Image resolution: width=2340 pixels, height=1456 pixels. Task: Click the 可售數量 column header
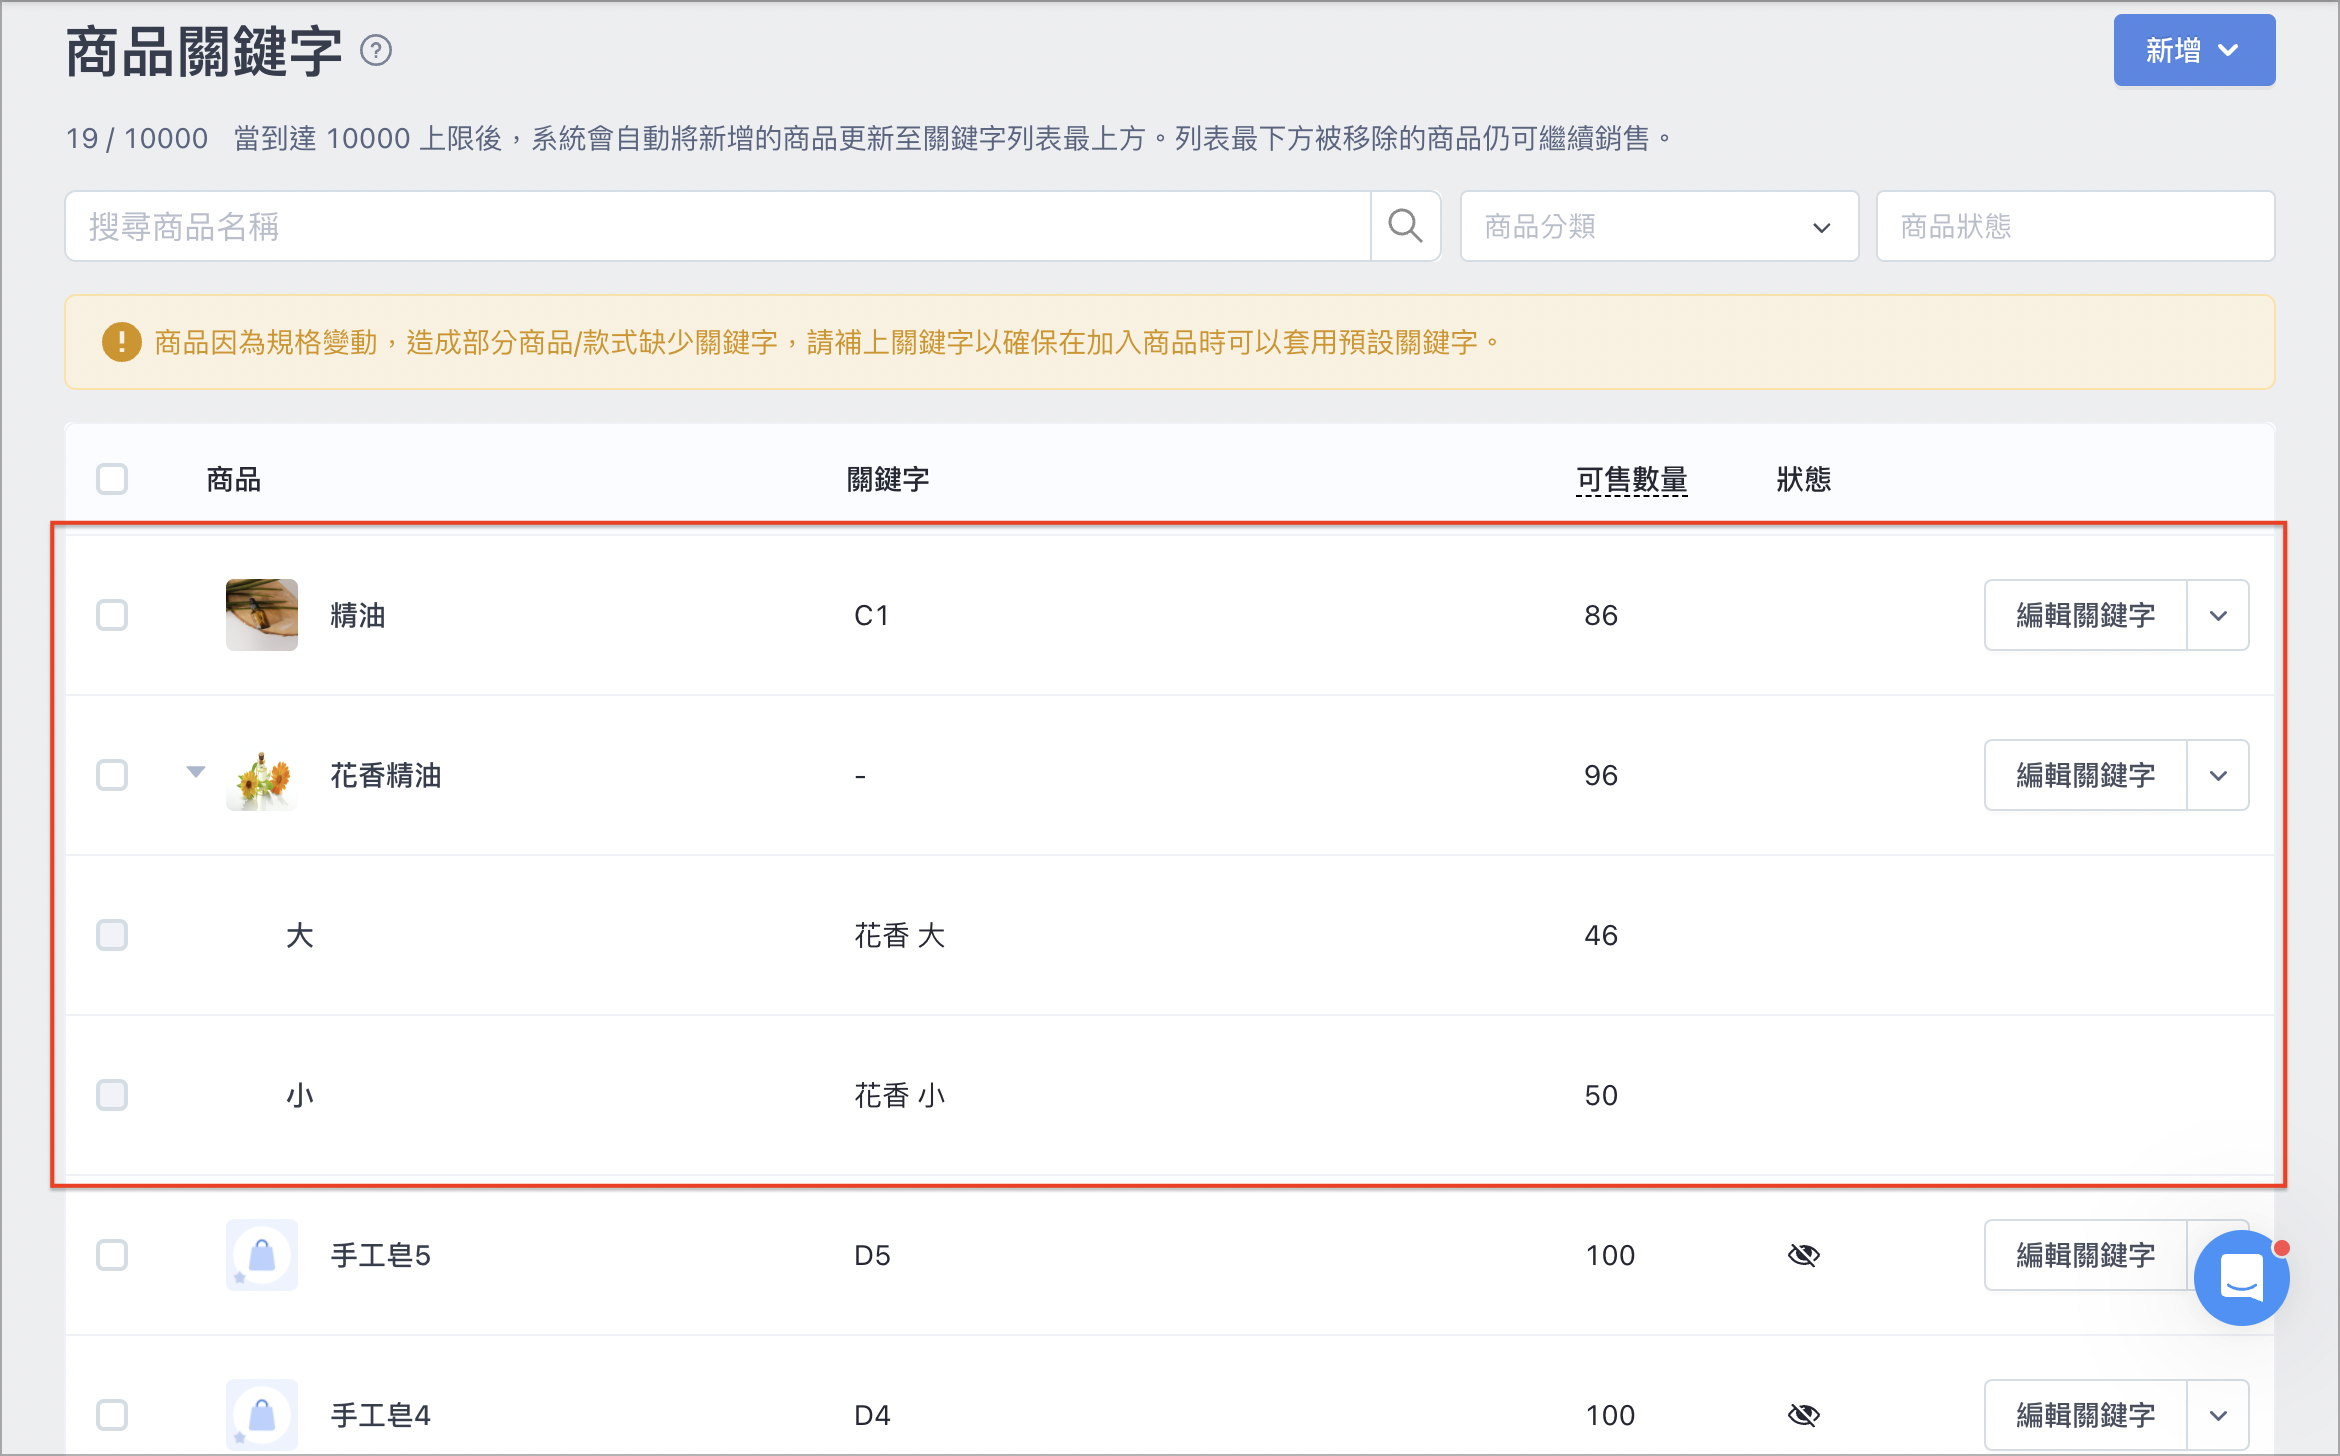[1631, 480]
